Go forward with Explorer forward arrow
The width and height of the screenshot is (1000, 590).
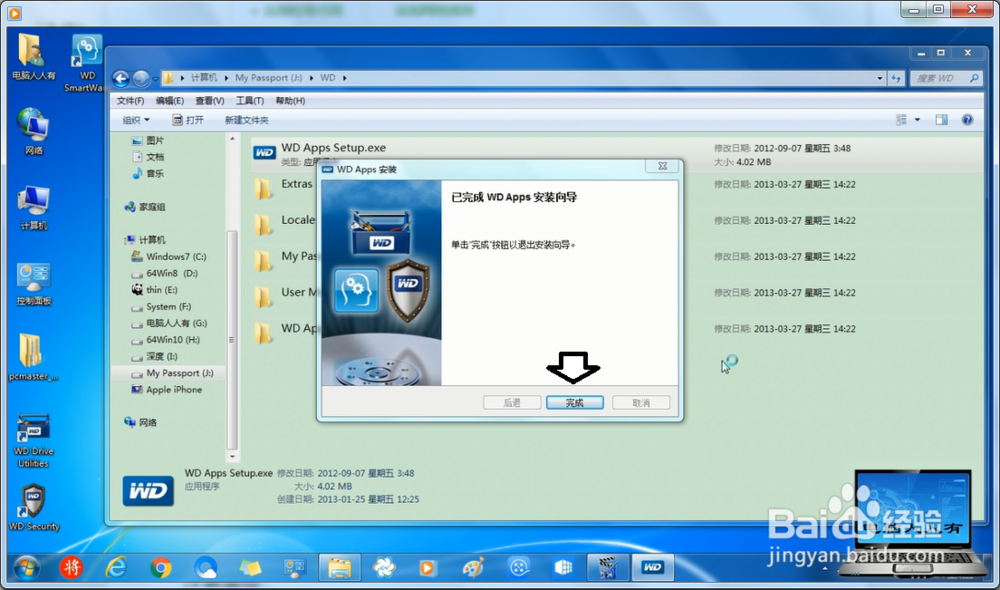click(141, 78)
